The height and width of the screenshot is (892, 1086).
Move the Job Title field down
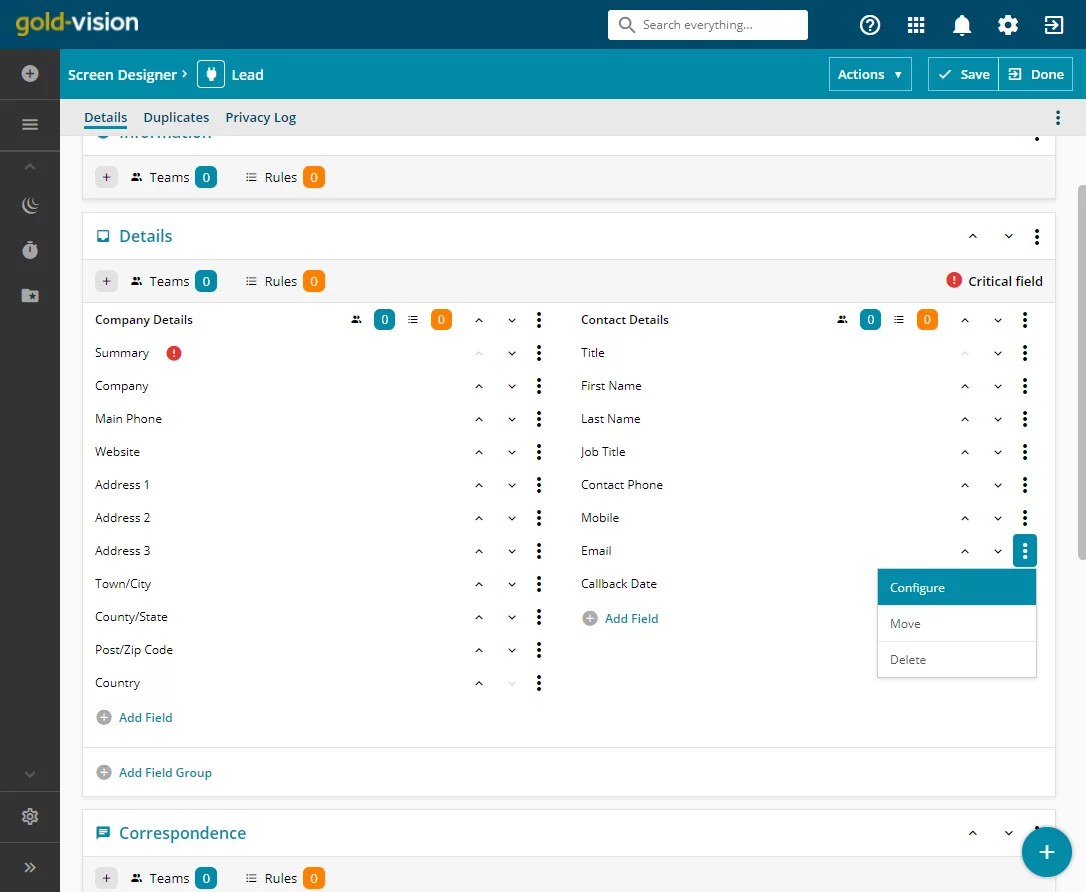click(x=998, y=452)
